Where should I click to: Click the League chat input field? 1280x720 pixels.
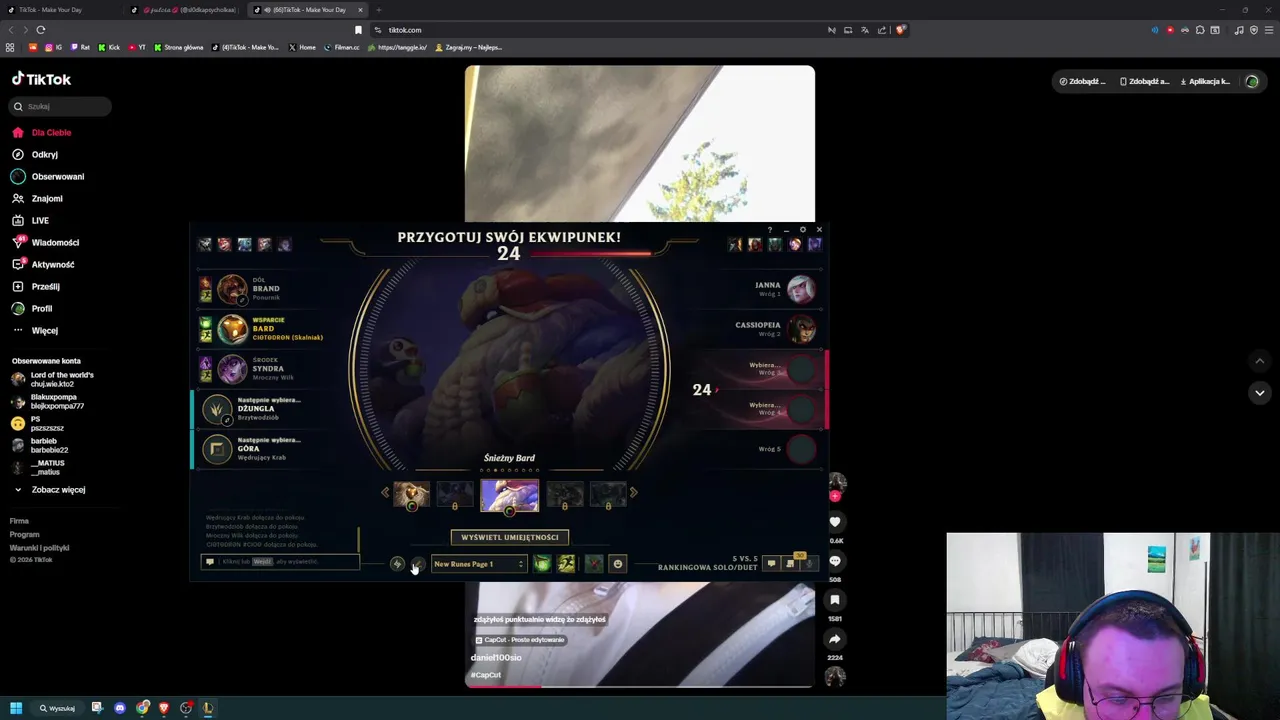280,562
